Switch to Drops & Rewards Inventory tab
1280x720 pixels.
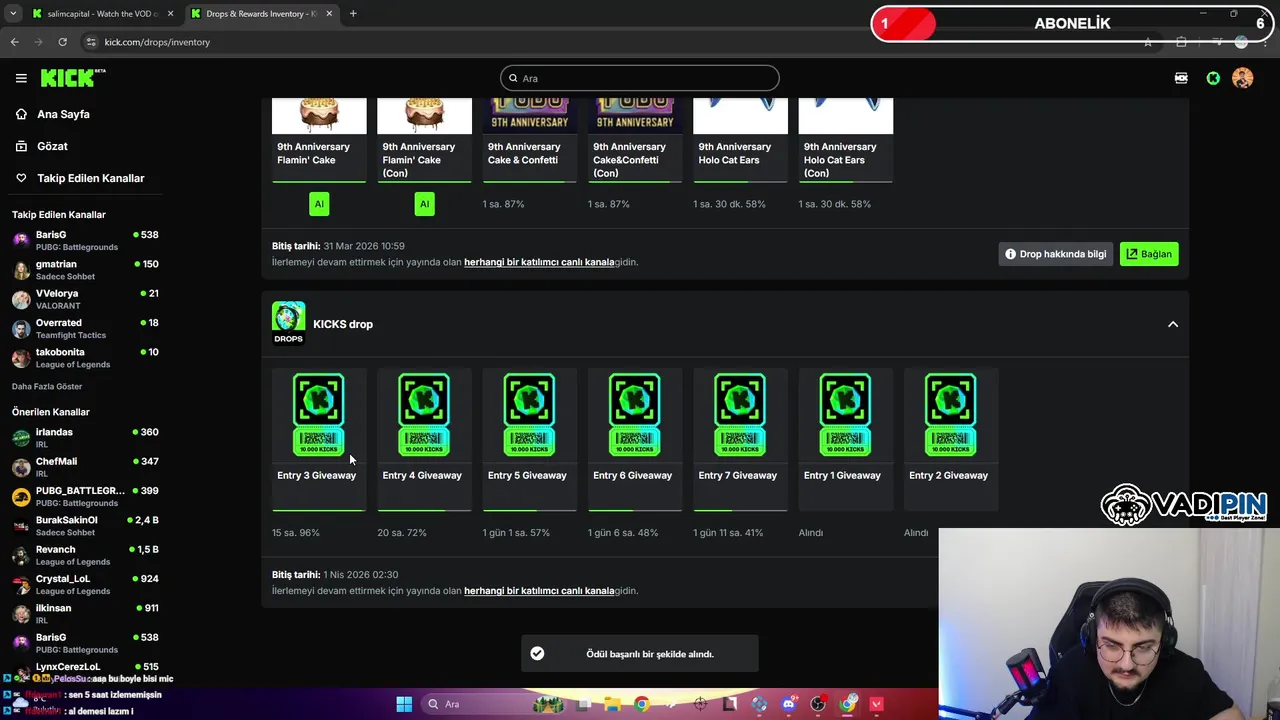[x=260, y=13]
